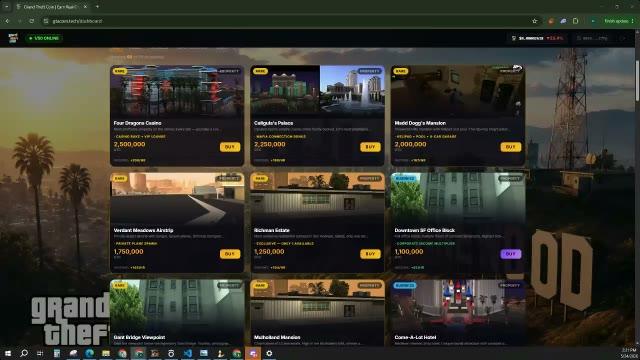Click the 2,250,000 price on Caligula's Palace
This screenshot has width=640, height=360.
tap(269, 144)
